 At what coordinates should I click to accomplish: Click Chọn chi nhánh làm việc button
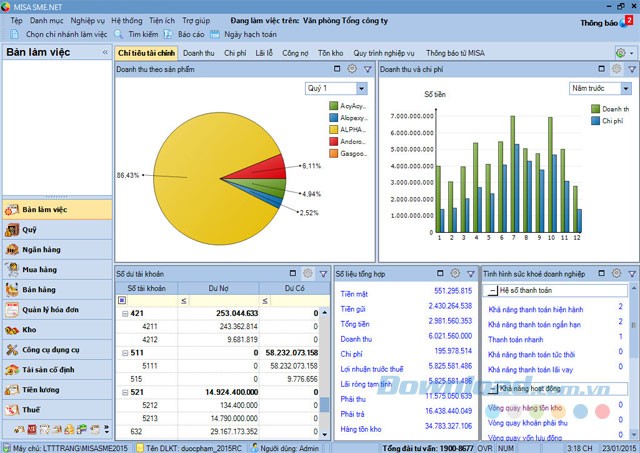click(x=58, y=33)
